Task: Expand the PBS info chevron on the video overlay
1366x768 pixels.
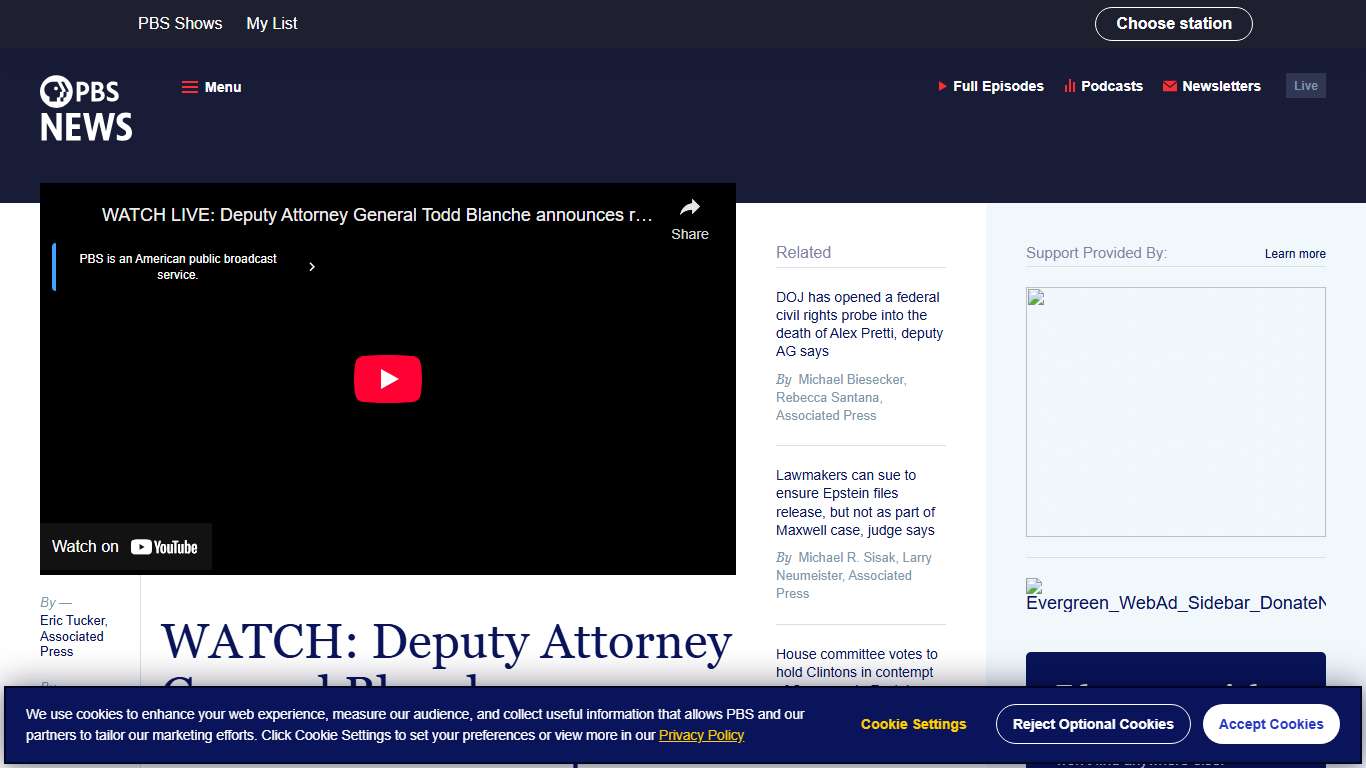Action: click(x=311, y=267)
